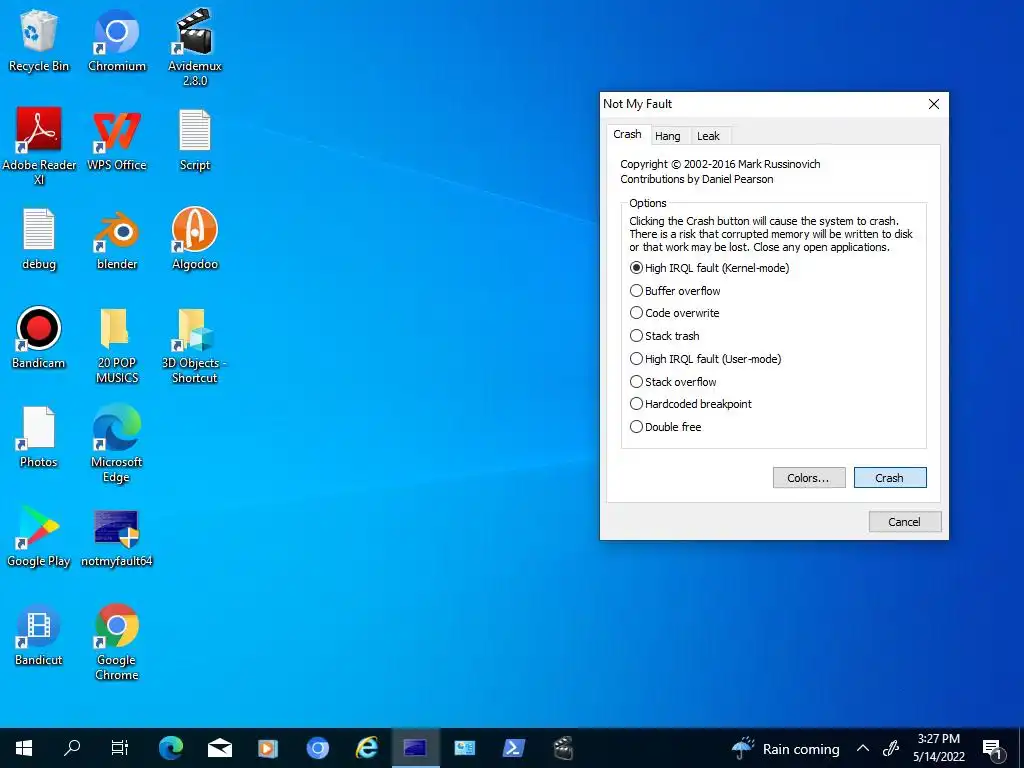Open the media player taskbar icon

pyautogui.click(x=268, y=748)
